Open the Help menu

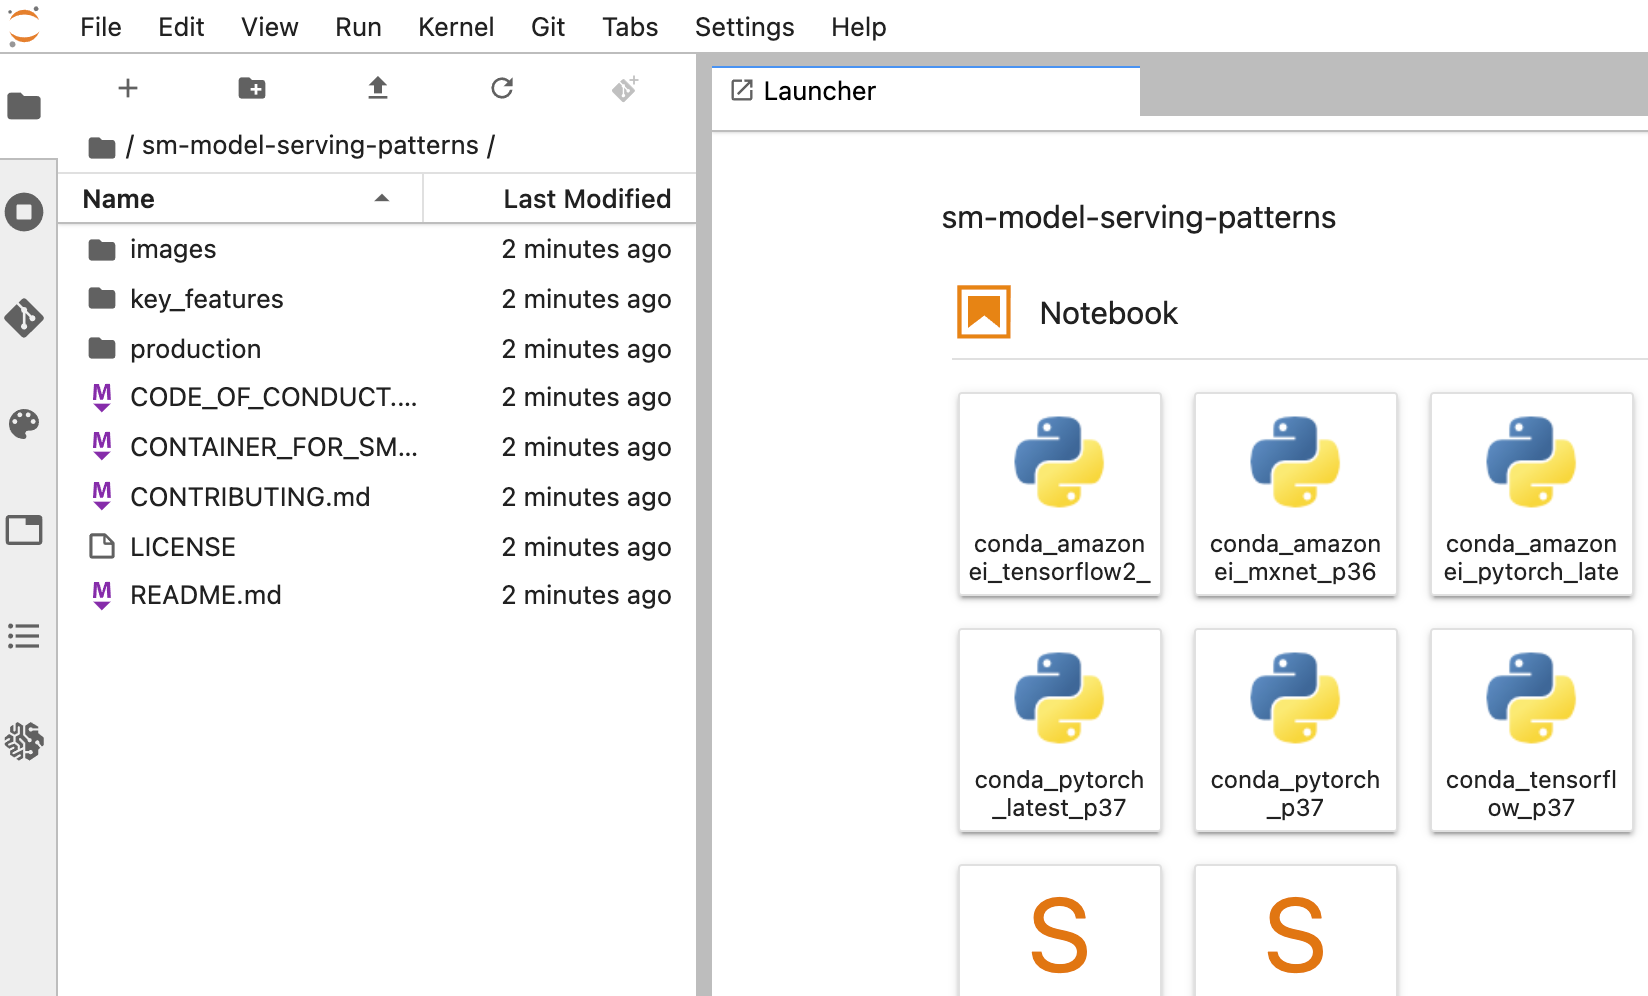[859, 27]
